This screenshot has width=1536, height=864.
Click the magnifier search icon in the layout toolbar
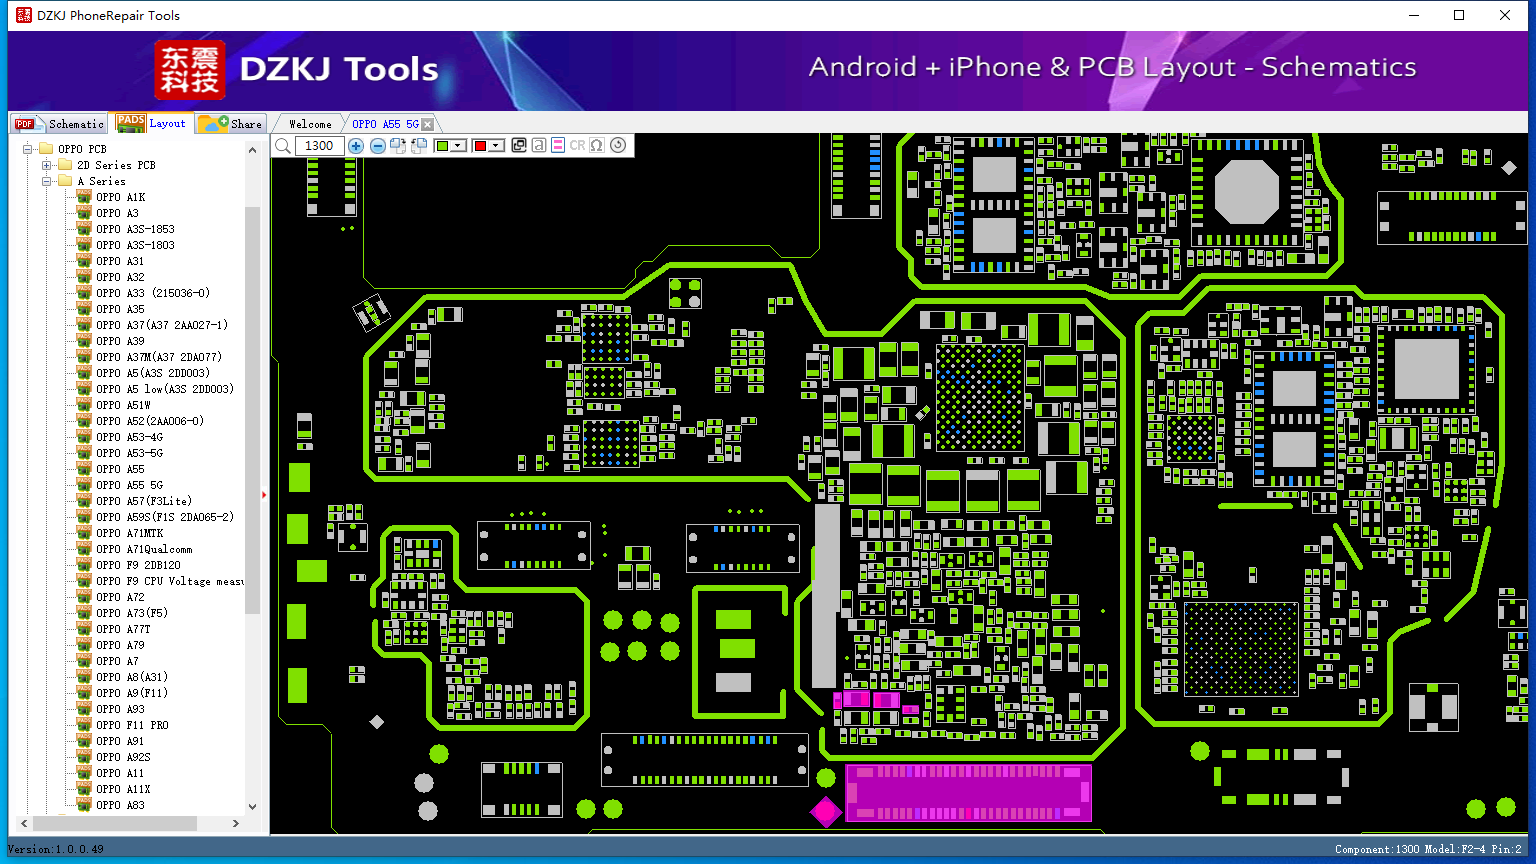click(283, 146)
